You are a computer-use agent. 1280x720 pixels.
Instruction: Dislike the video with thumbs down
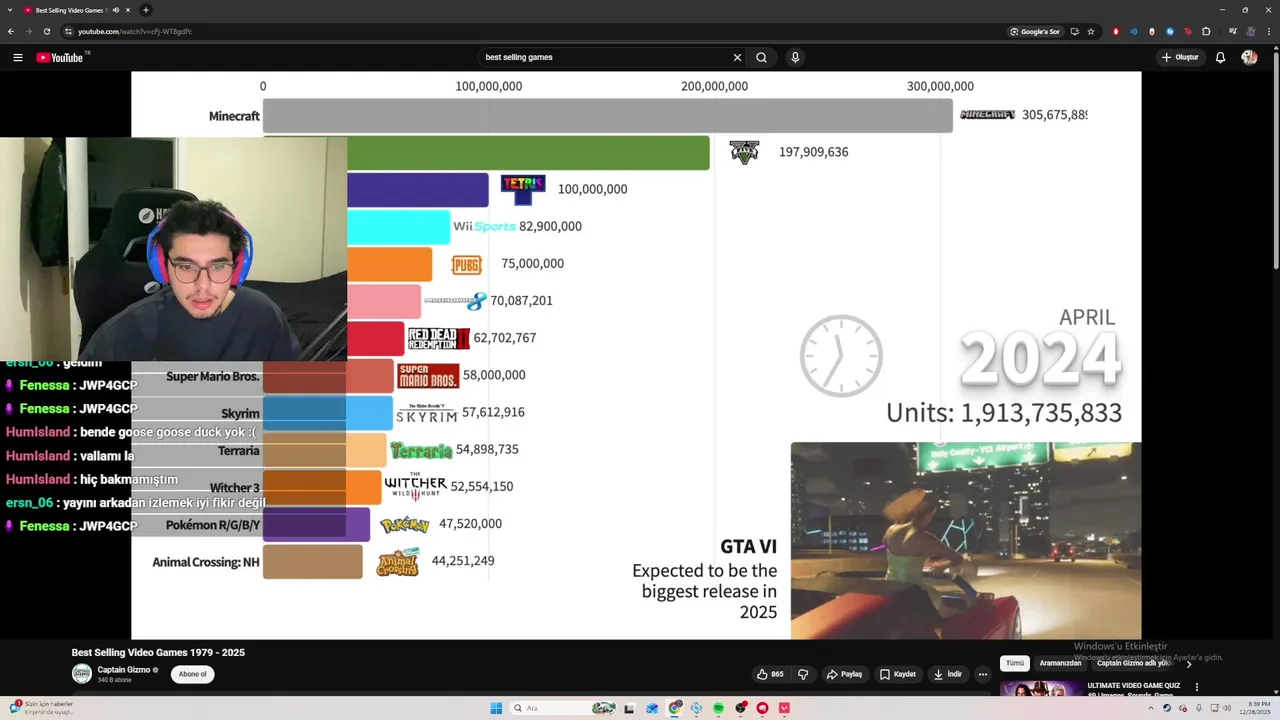pyautogui.click(x=803, y=674)
